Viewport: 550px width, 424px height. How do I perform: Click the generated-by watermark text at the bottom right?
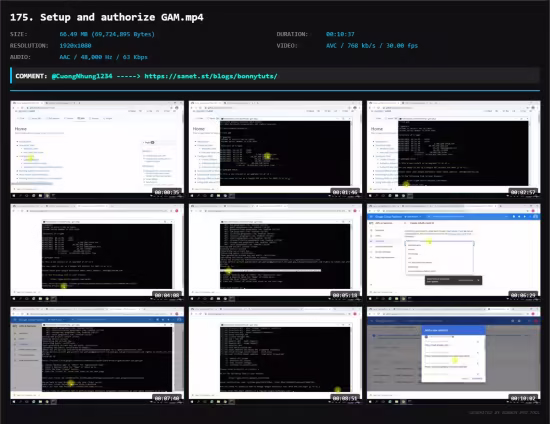coord(504,412)
